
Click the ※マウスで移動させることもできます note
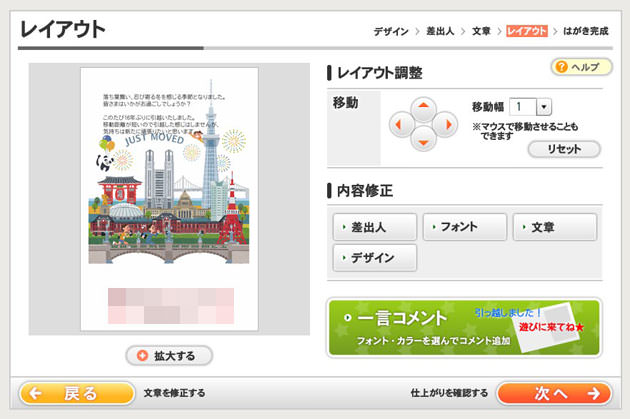tap(525, 131)
